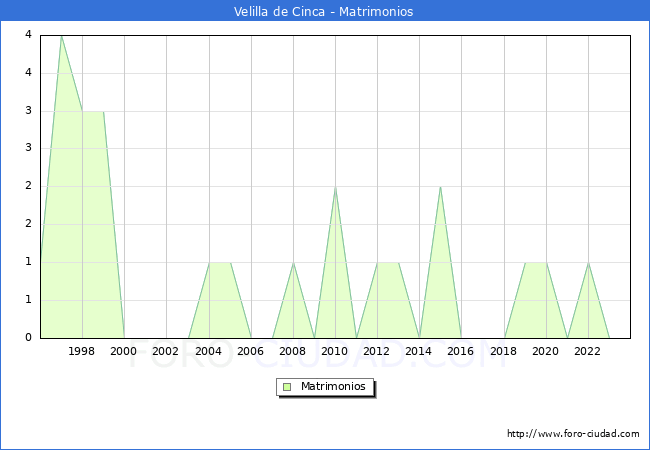Click the 1997 peak at value 4

61,36
